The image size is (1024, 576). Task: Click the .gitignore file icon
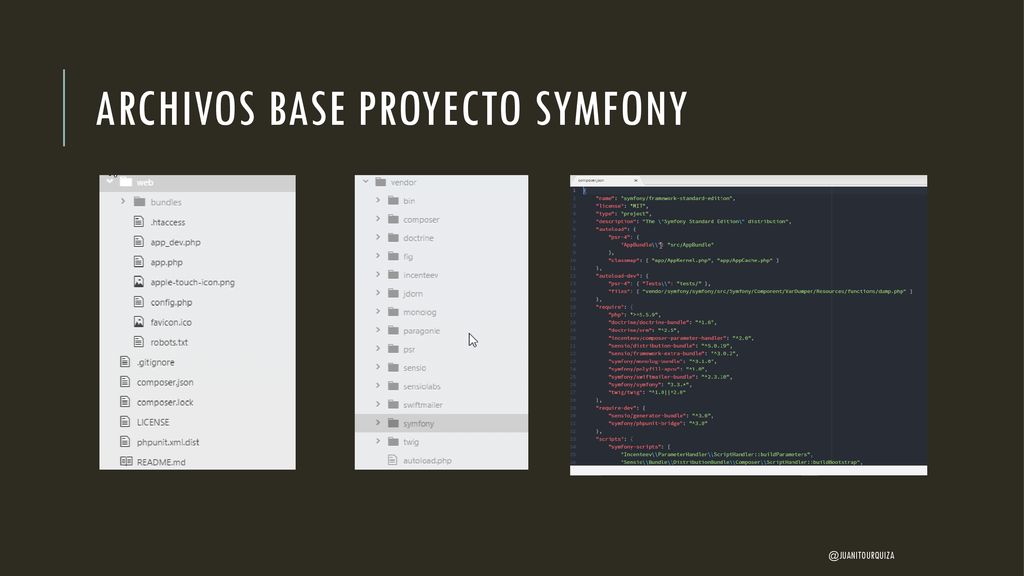tap(125, 362)
